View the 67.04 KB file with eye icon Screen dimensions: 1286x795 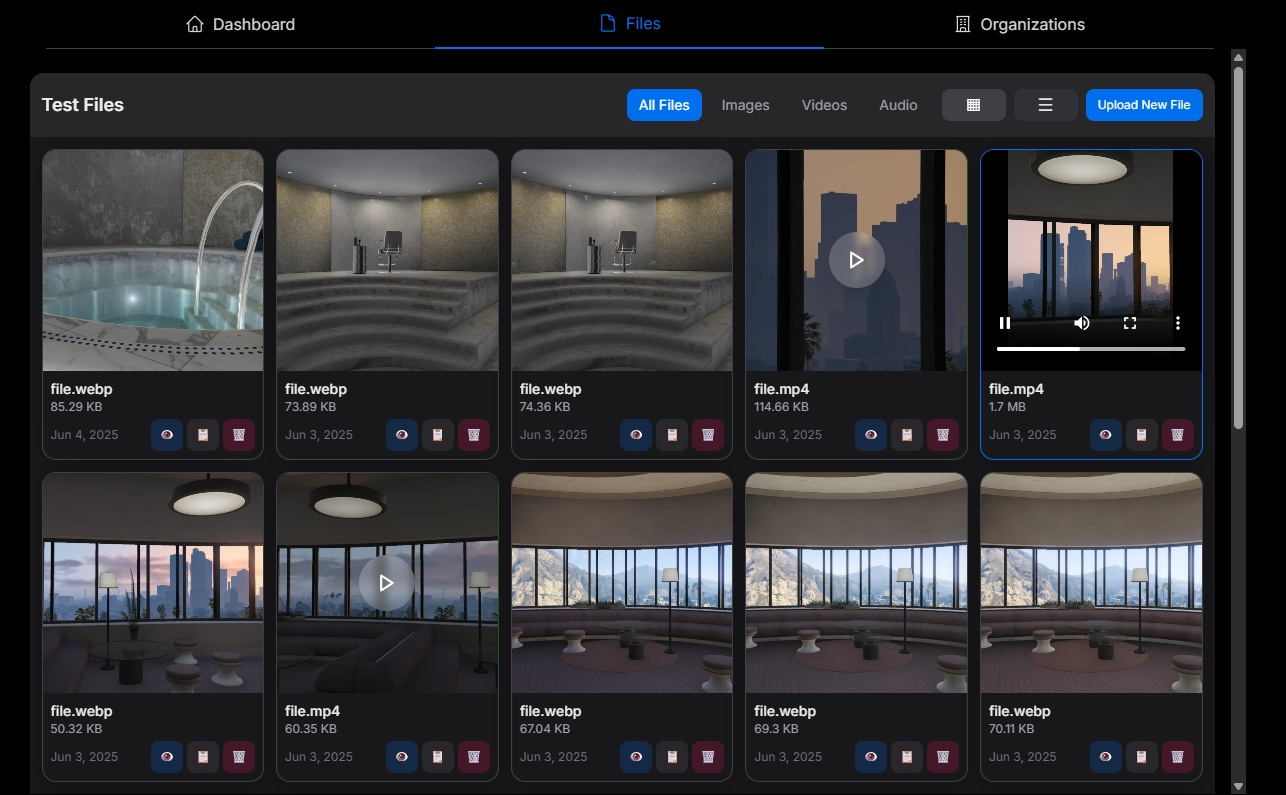pos(636,757)
